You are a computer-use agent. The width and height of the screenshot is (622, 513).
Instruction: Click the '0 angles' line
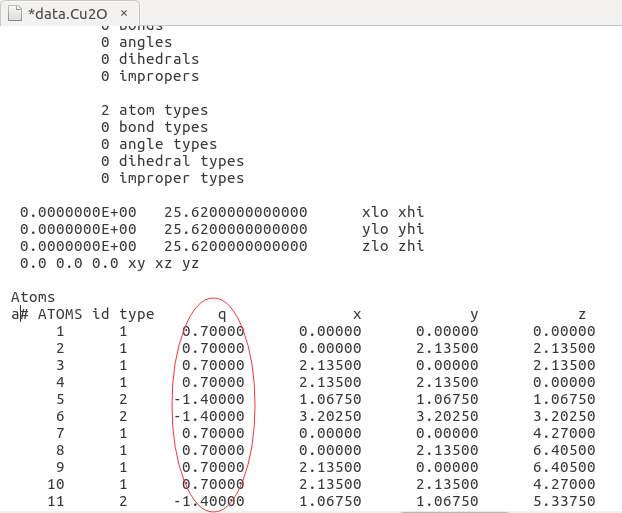(136, 42)
